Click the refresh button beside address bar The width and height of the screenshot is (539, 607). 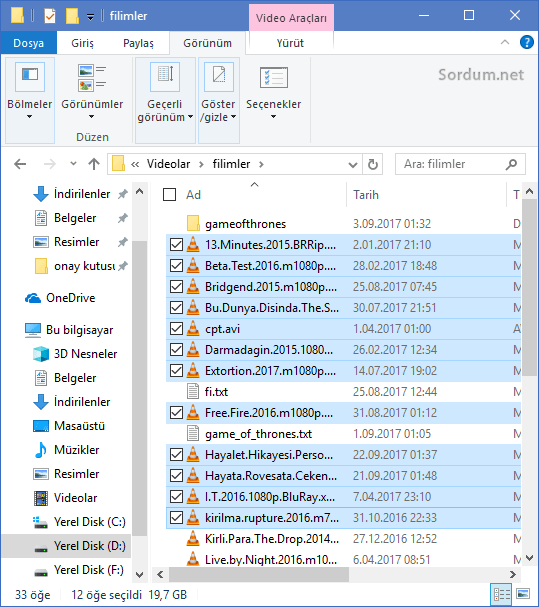372,165
